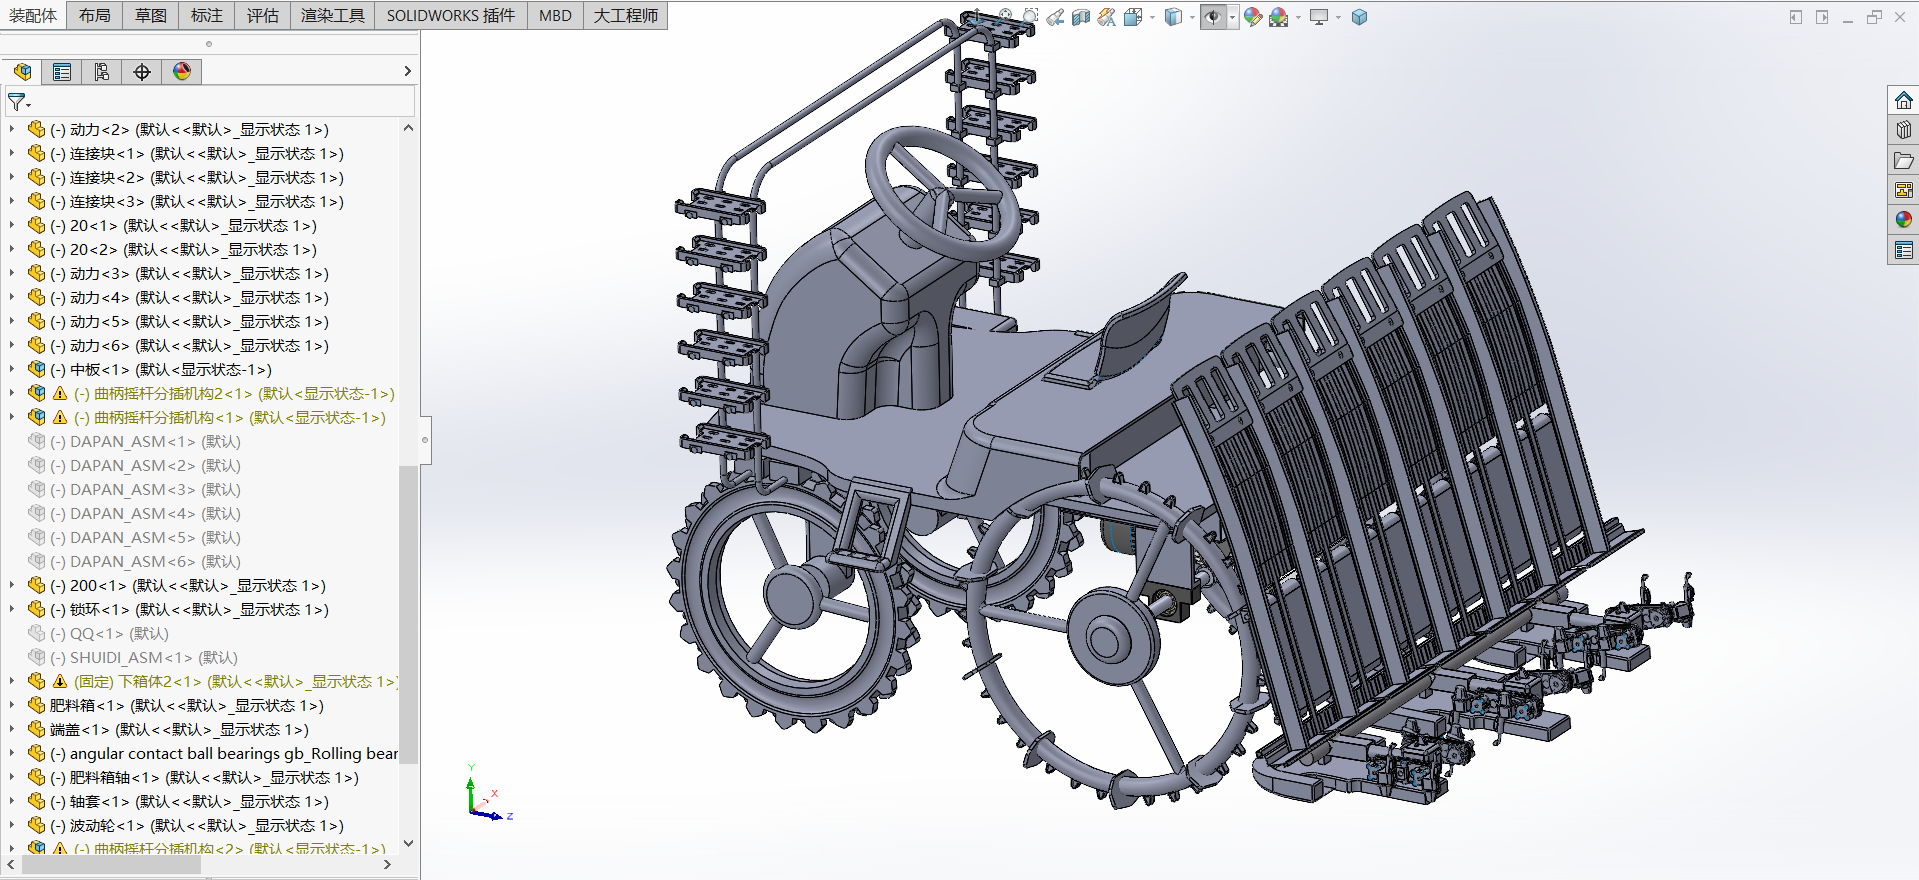Image resolution: width=1919 pixels, height=880 pixels.
Task: Click the tree scrollbar up arrow
Action: click(x=408, y=128)
